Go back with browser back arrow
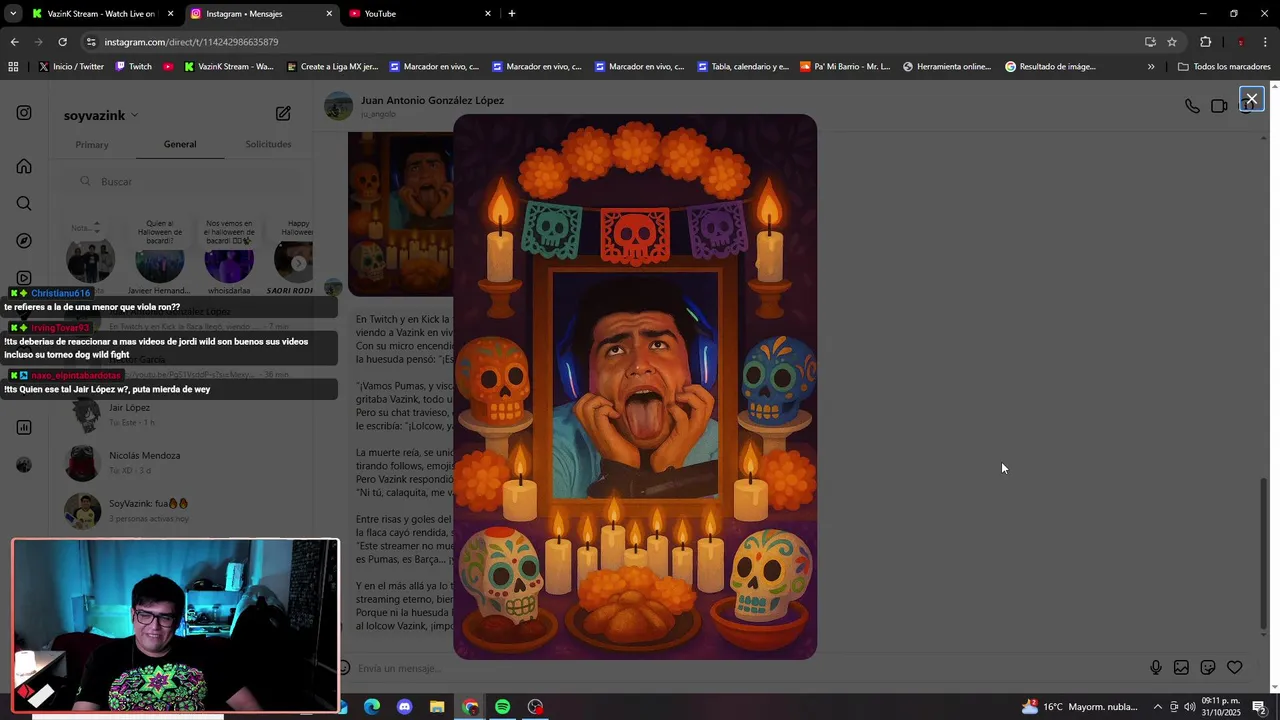This screenshot has width=1280, height=720. [x=14, y=42]
